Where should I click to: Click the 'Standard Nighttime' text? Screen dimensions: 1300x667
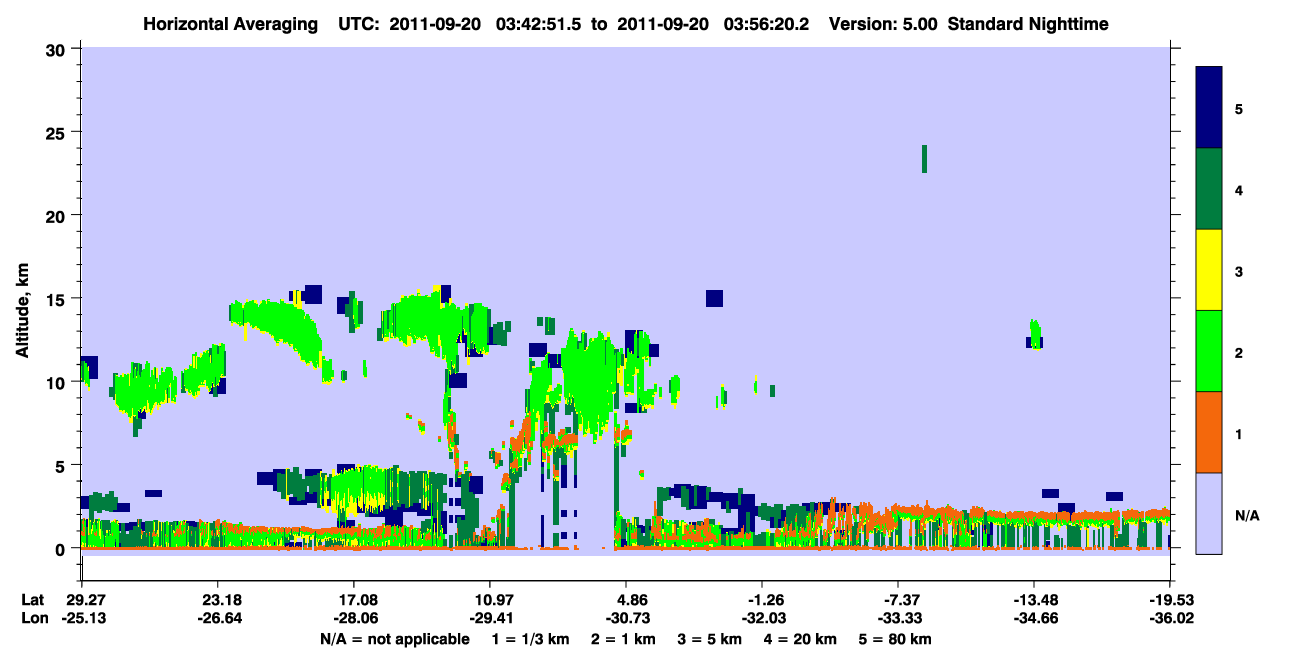[x=1028, y=24]
